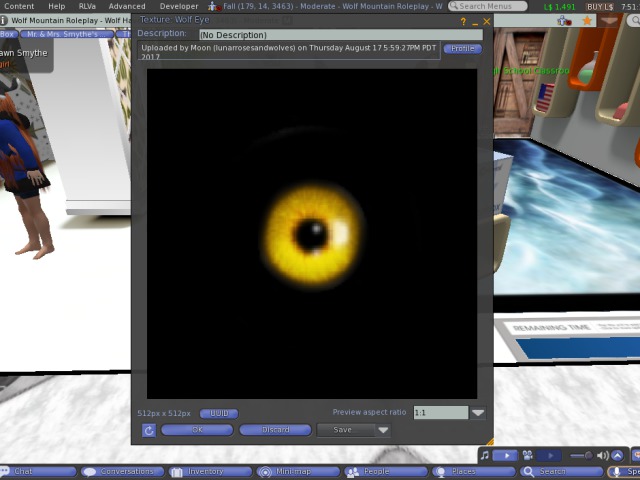The width and height of the screenshot is (640, 480).
Task: Play the parcel audio stream
Action: (x=505, y=456)
